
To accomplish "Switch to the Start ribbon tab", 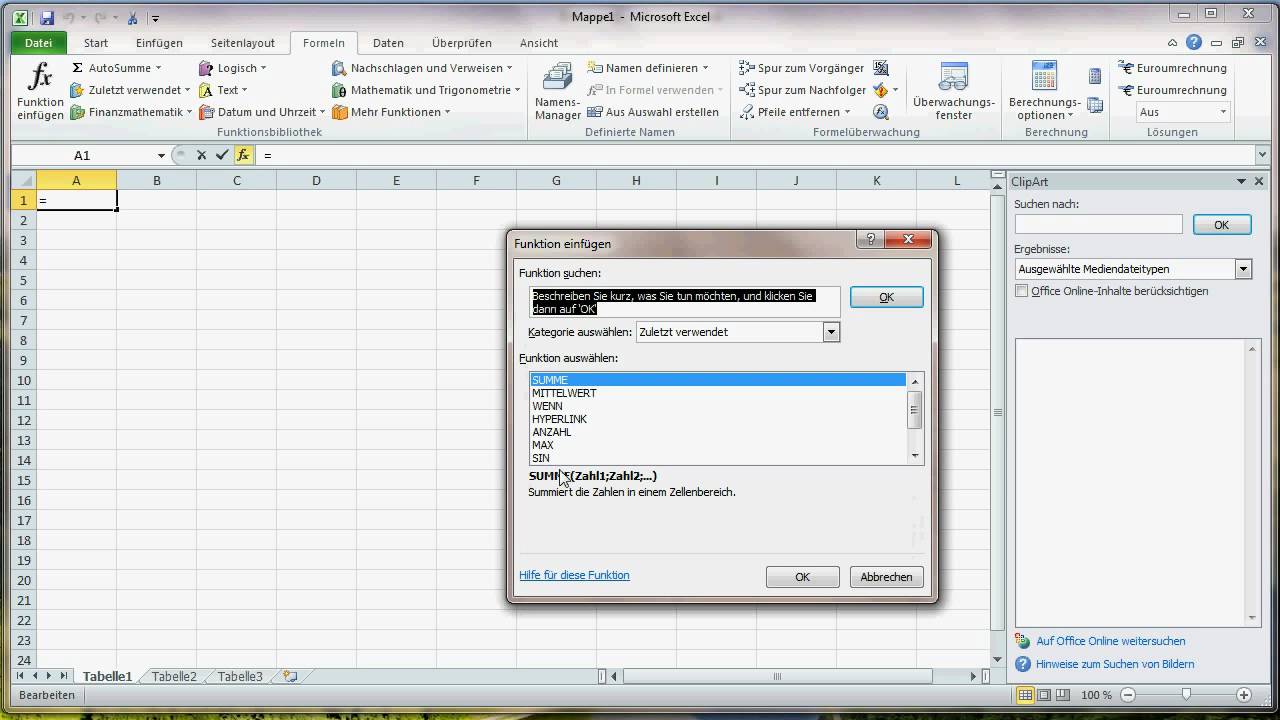I will [x=96, y=43].
